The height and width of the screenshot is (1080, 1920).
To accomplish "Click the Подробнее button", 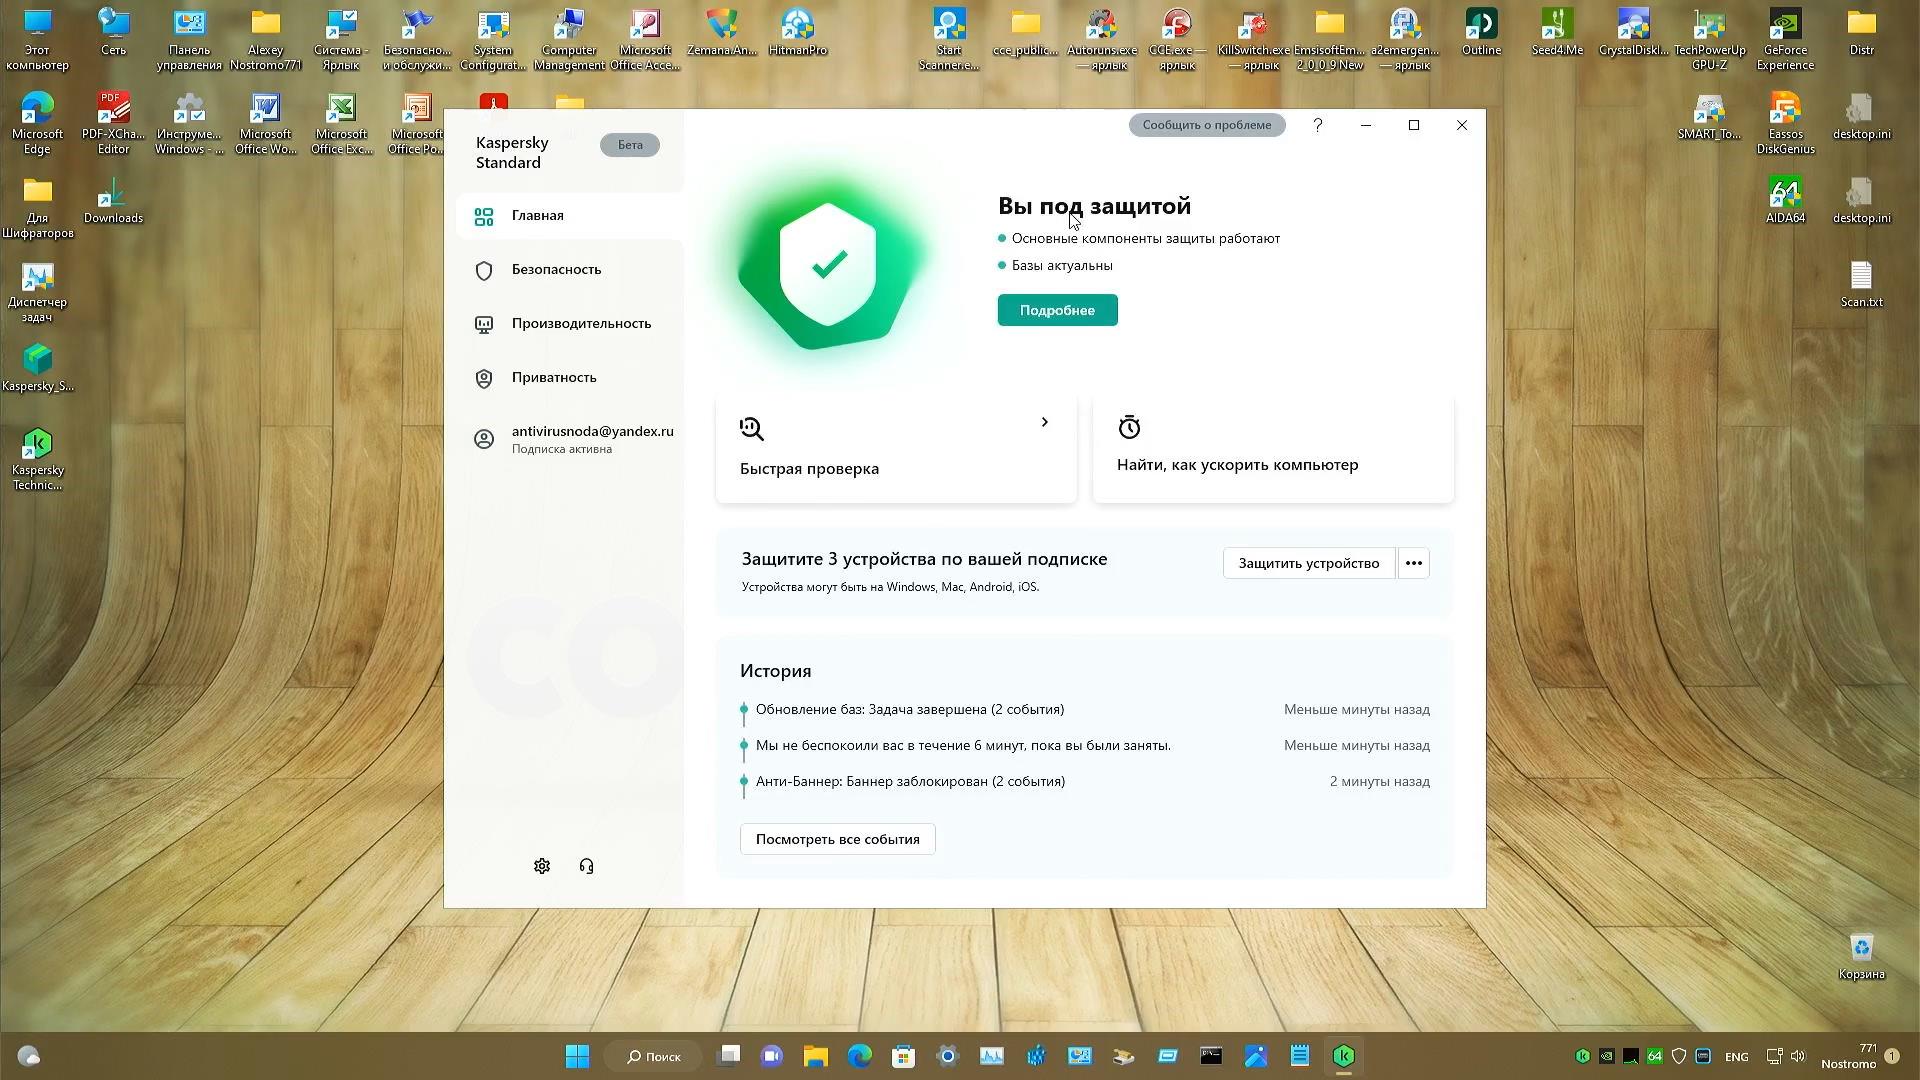I will tap(1057, 310).
